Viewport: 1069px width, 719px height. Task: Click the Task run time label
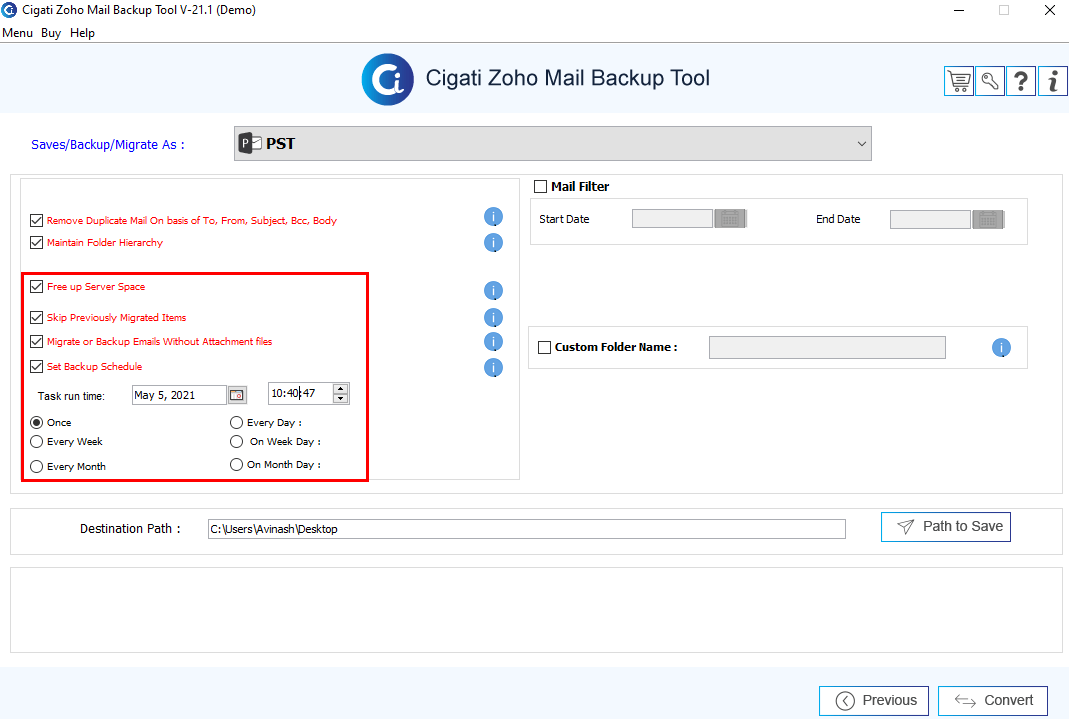click(x=71, y=396)
